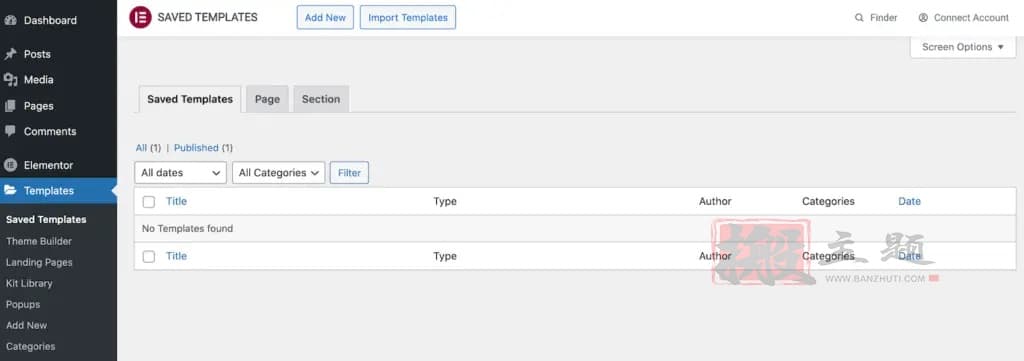The width and height of the screenshot is (1024, 361).
Task: Click the Posts pushpin icon
Action: pyautogui.click(x=10, y=54)
